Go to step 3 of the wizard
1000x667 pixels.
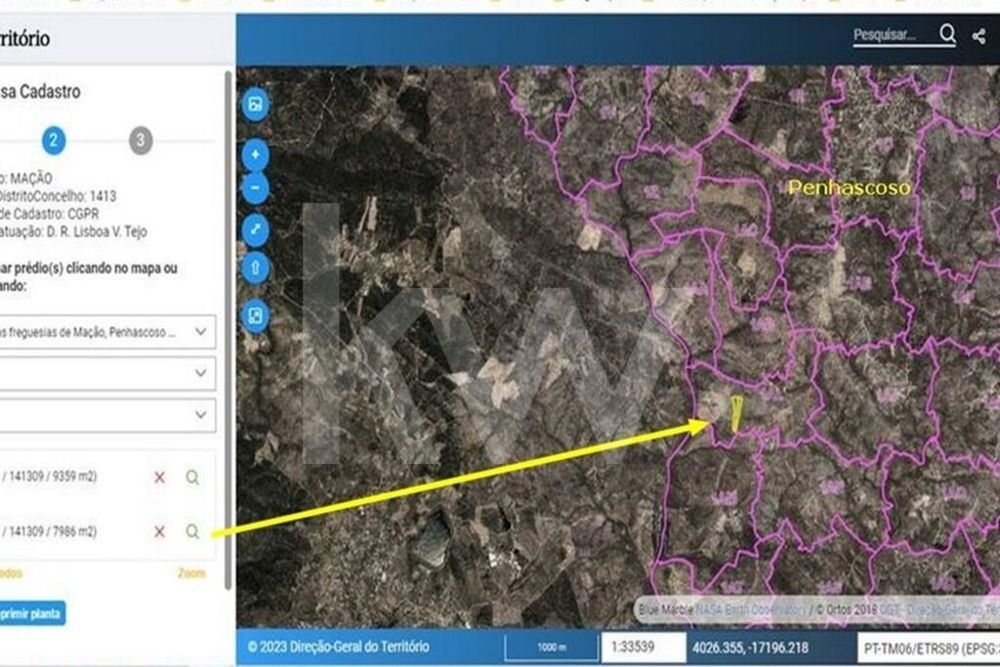[140, 140]
